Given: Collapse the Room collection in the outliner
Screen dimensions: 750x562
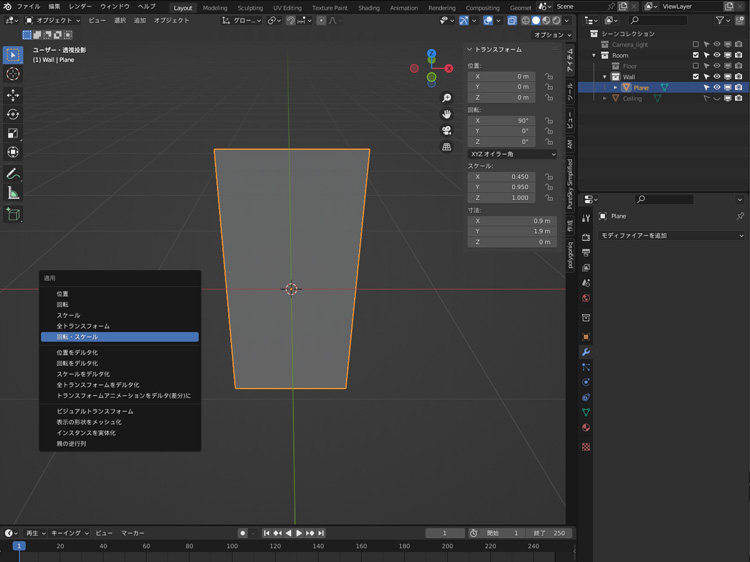Looking at the screenshot, I should pos(594,55).
